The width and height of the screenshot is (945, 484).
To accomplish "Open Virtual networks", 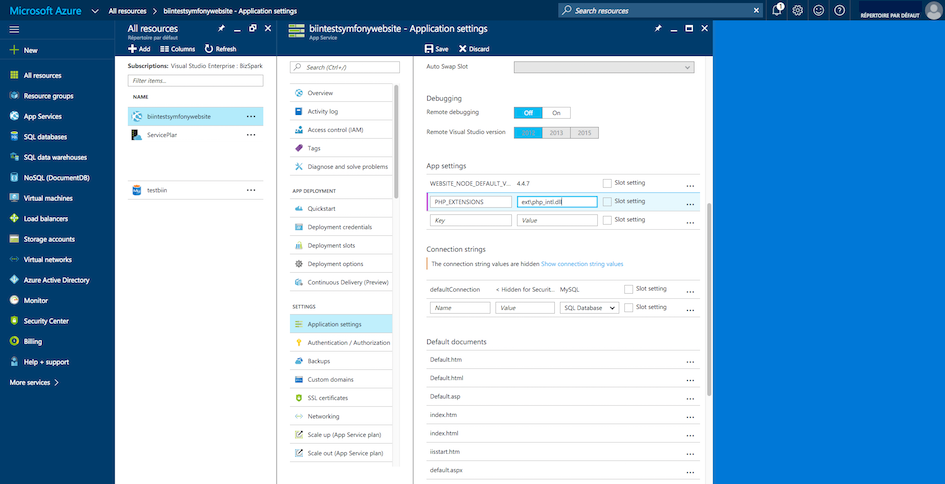I will click(48, 260).
